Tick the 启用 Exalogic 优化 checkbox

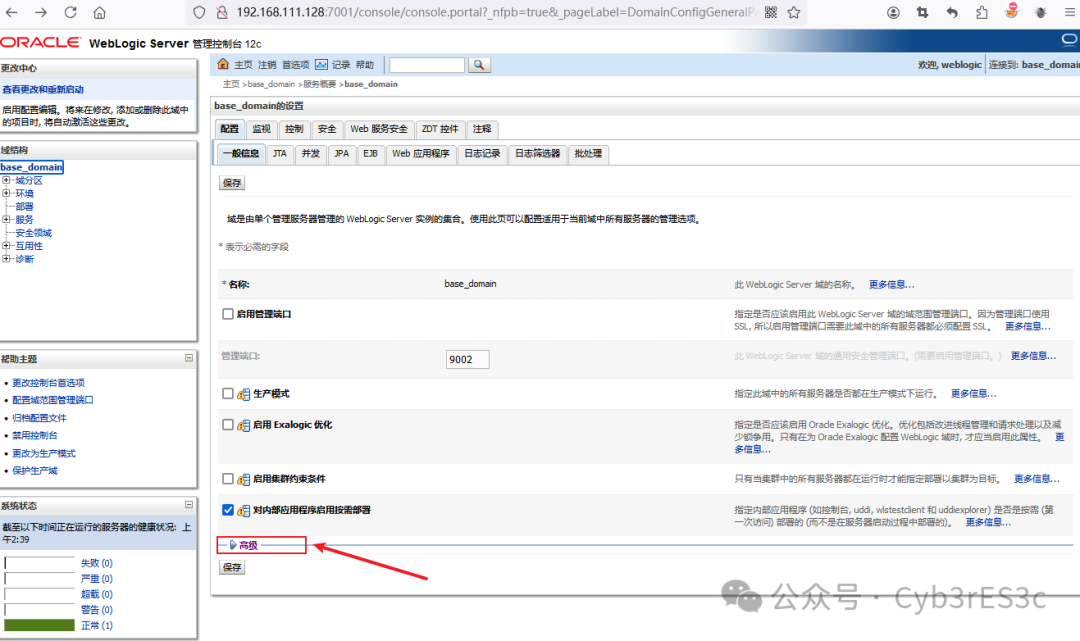coord(228,425)
